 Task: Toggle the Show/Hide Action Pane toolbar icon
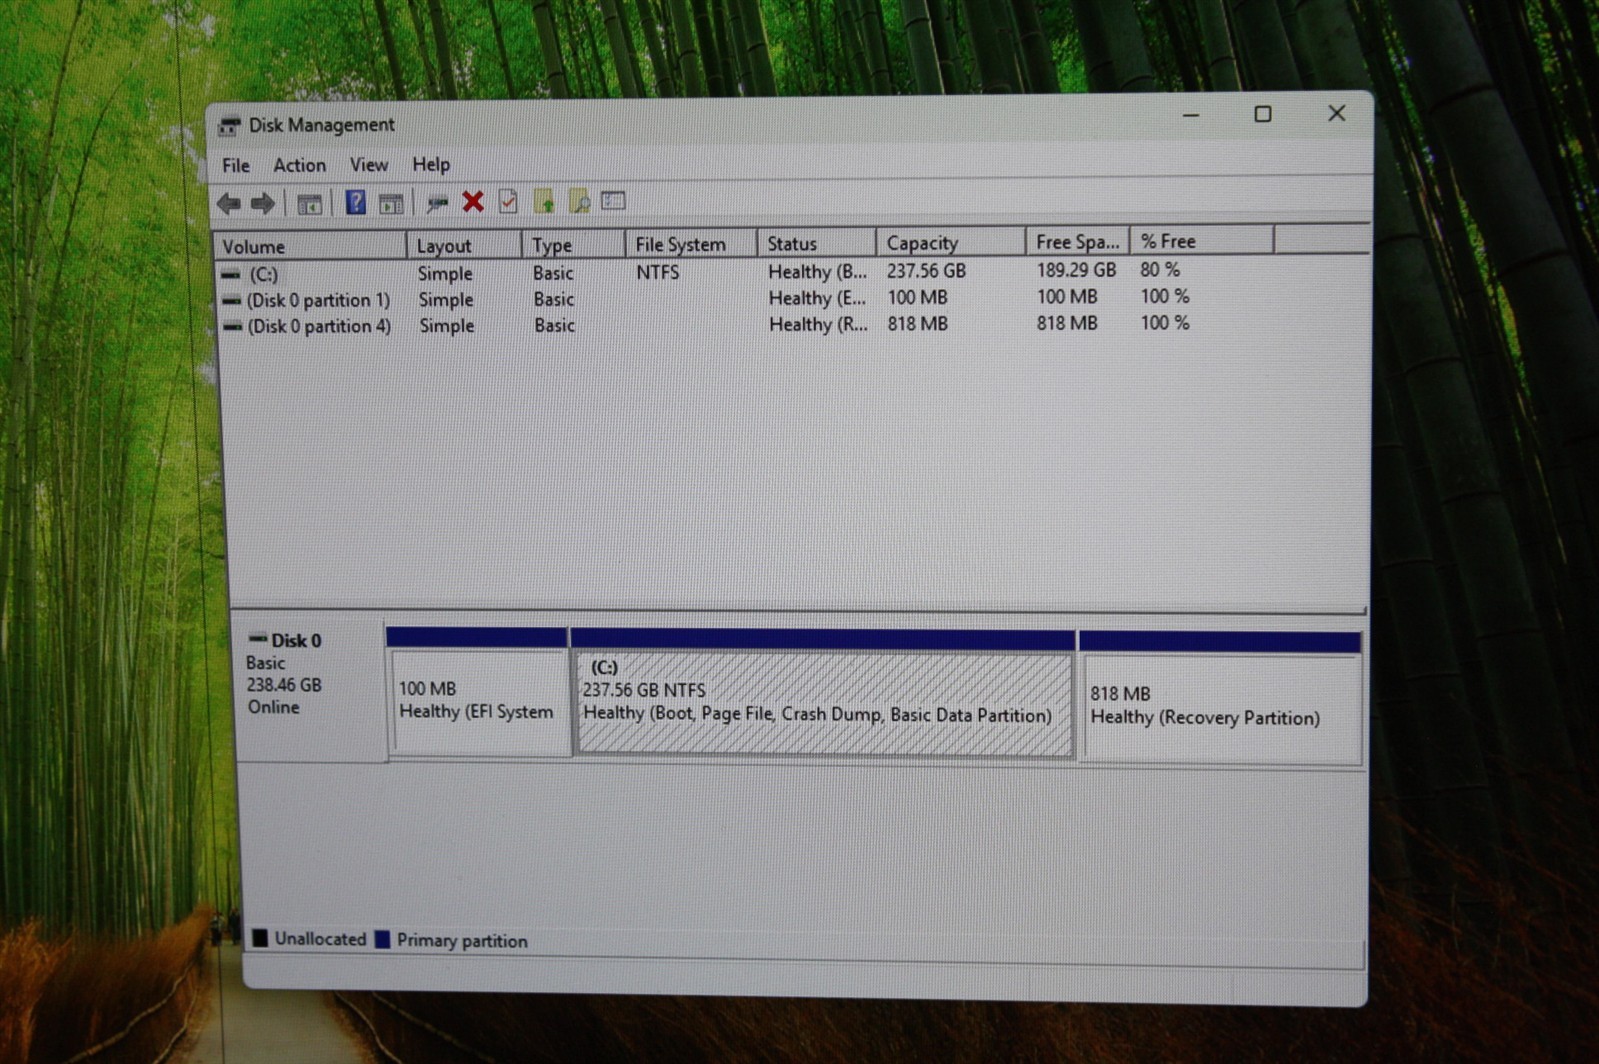coord(391,204)
